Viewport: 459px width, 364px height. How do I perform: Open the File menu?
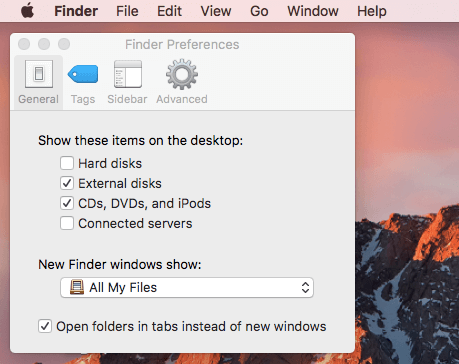[127, 11]
